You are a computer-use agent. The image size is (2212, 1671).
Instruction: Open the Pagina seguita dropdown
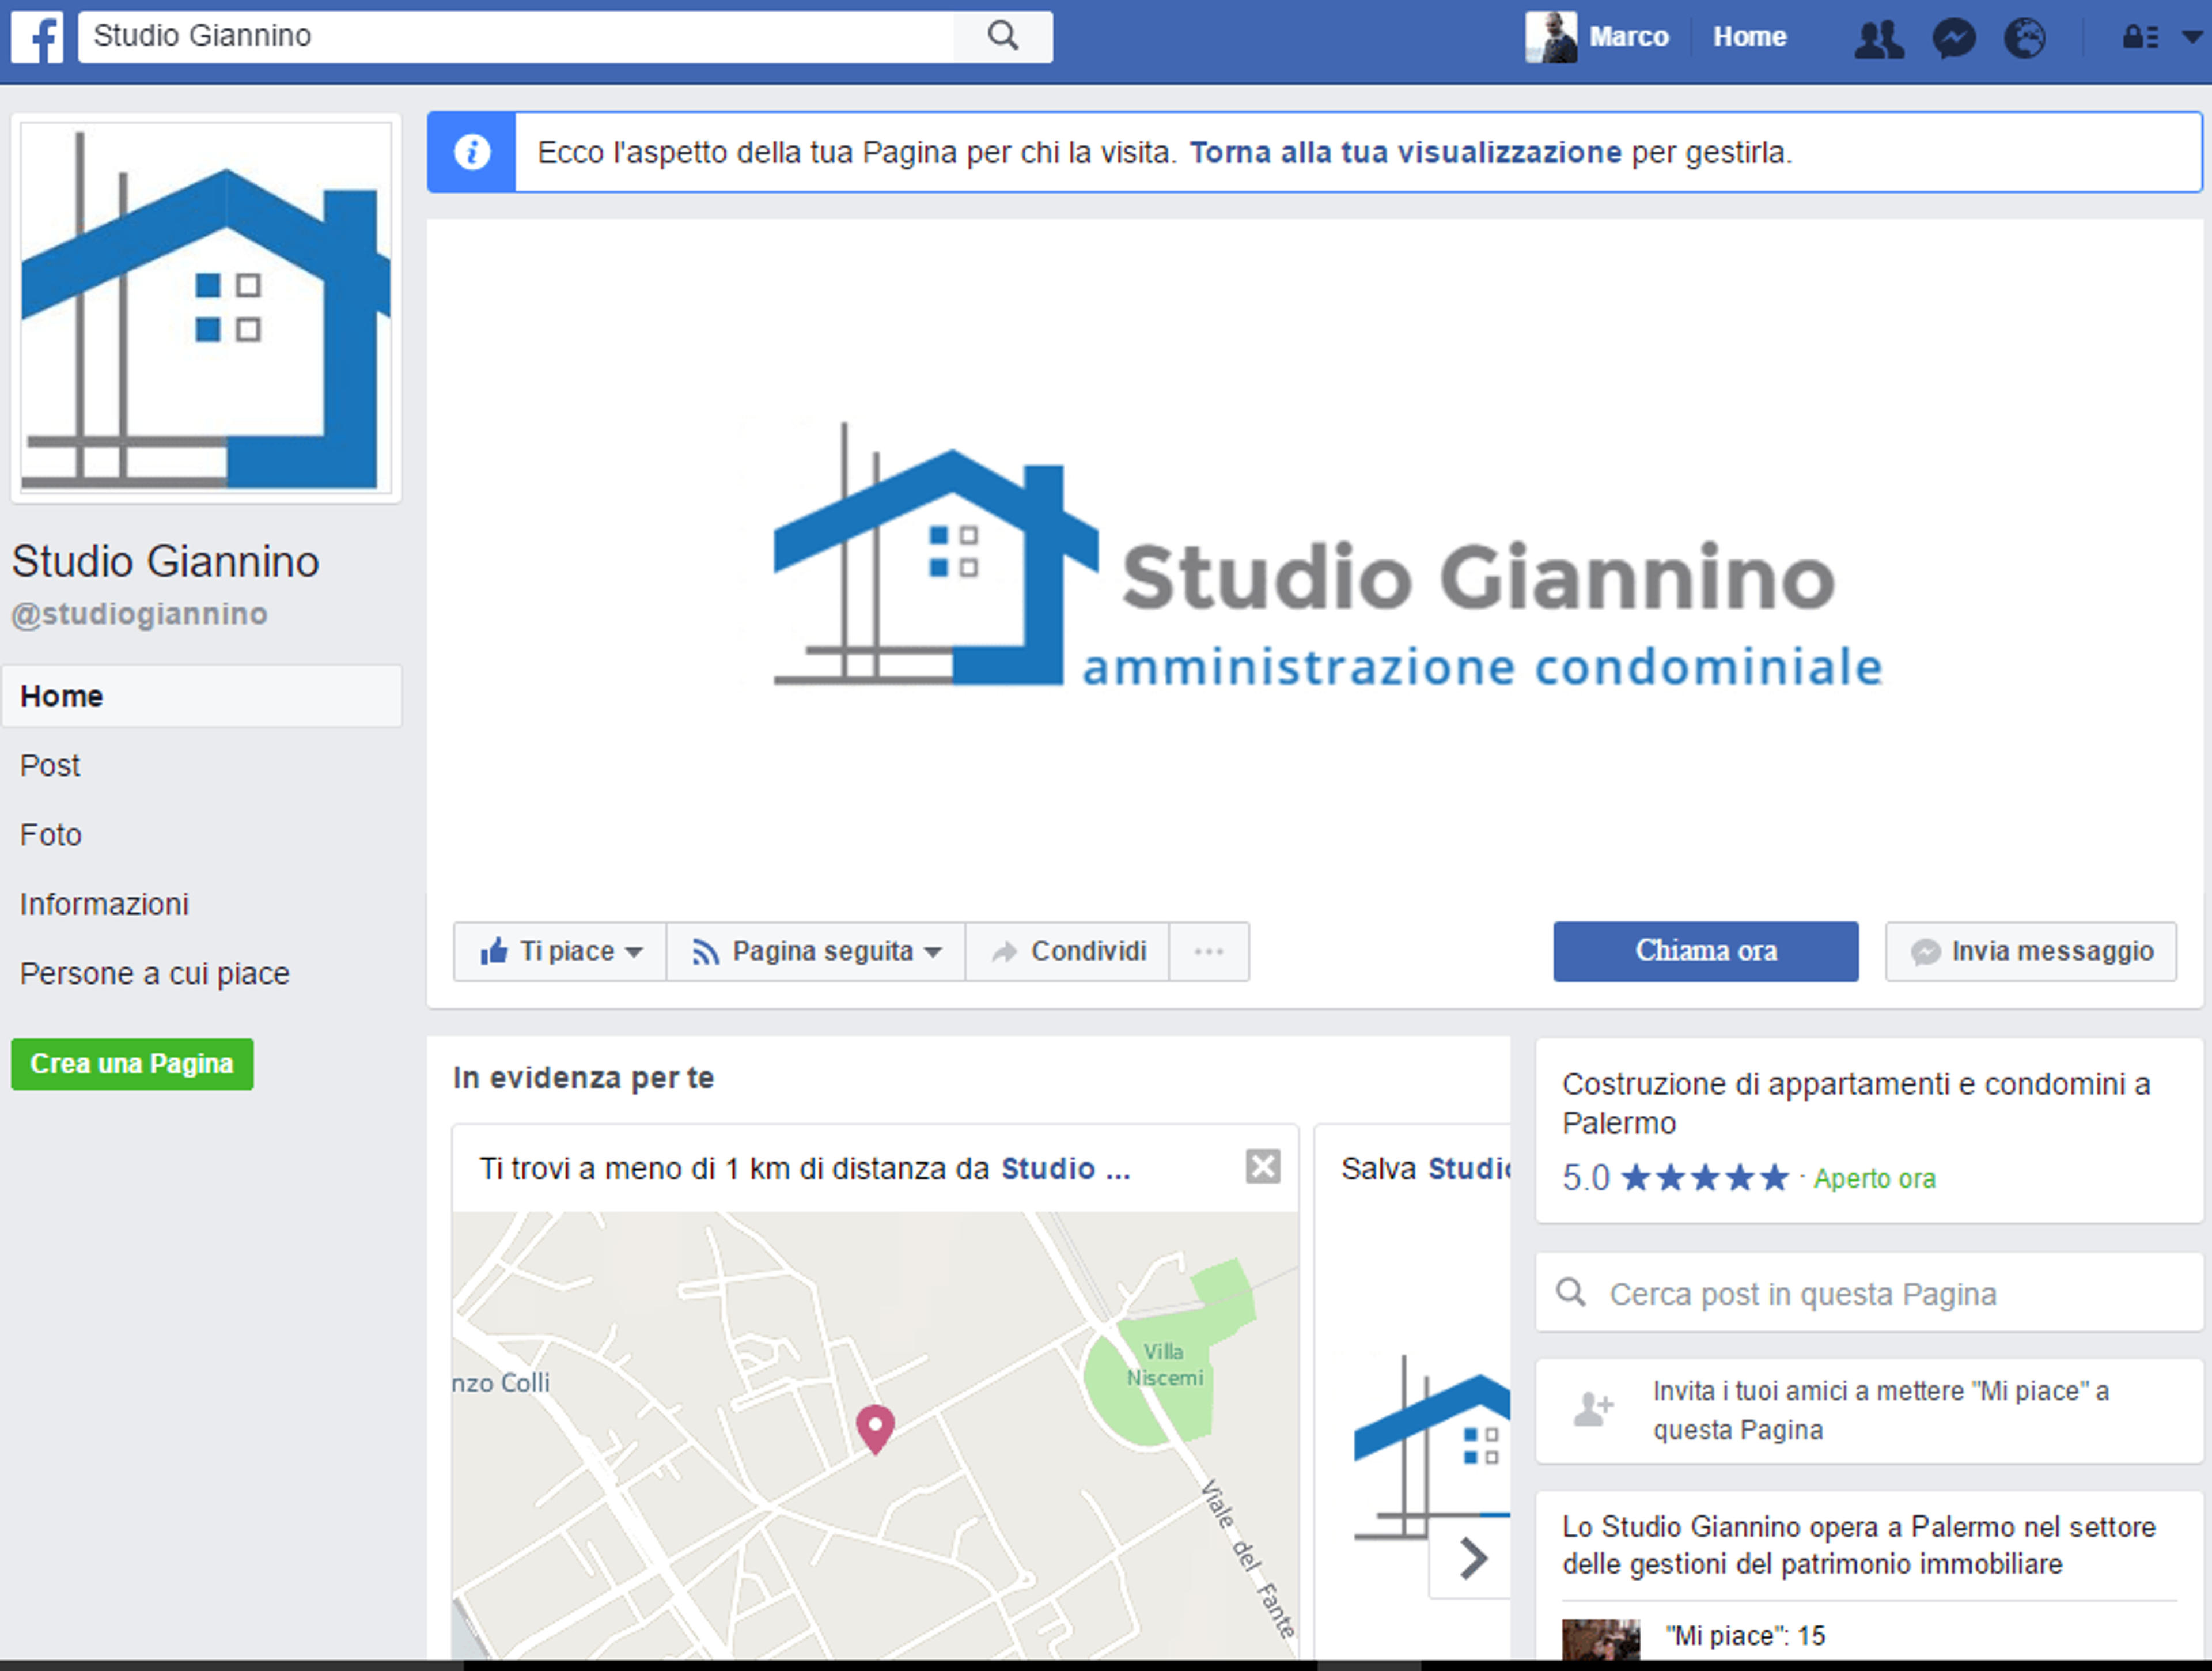click(x=816, y=951)
